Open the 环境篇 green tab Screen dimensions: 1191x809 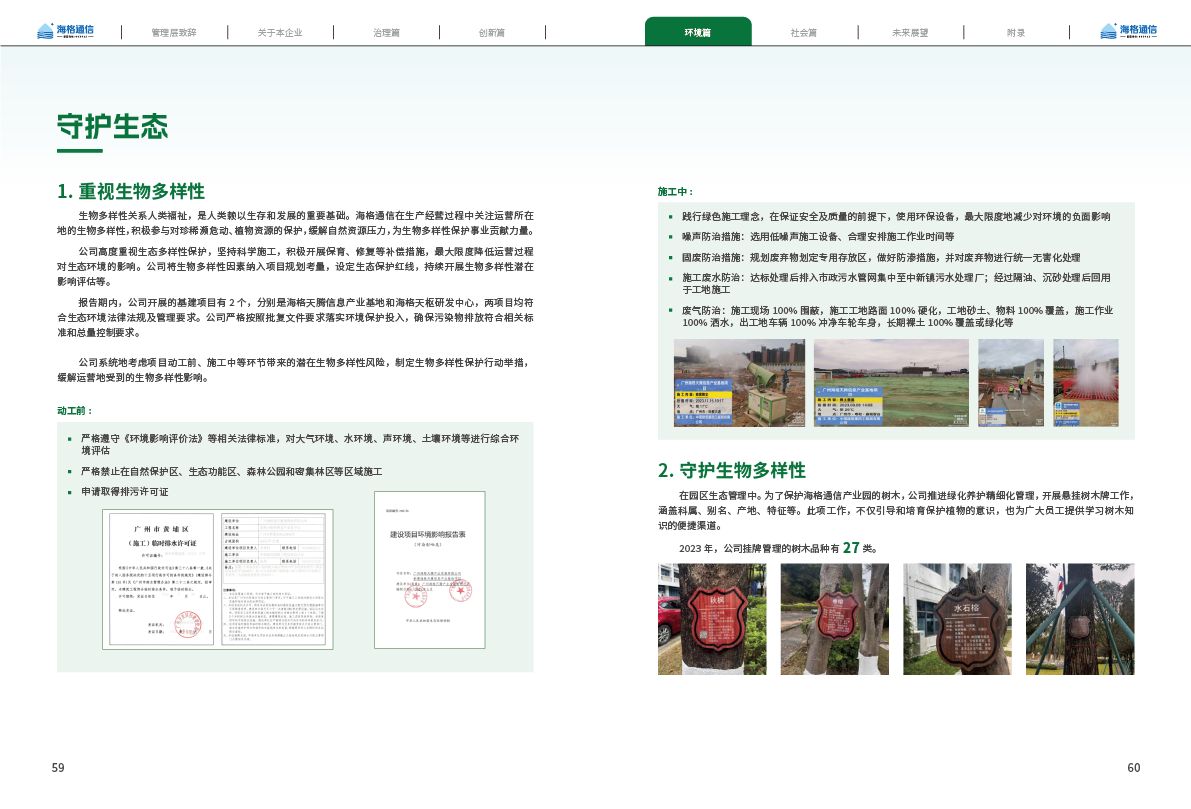click(x=697, y=32)
